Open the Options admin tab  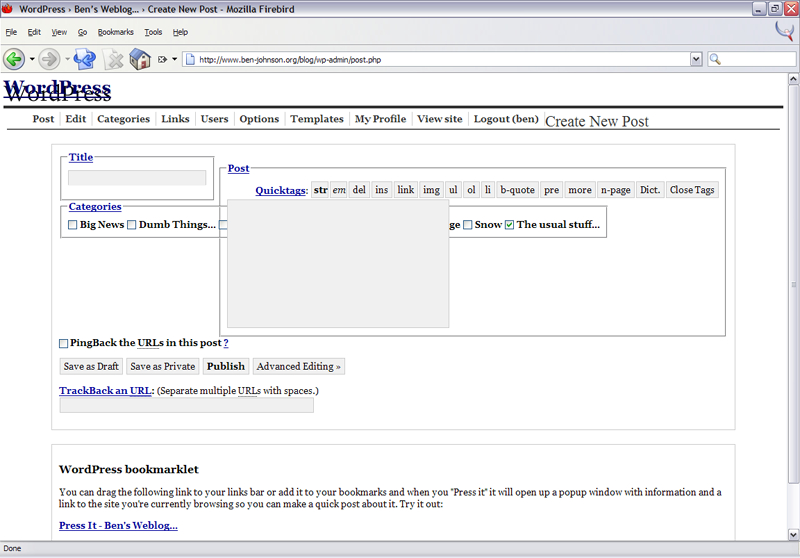(x=259, y=119)
